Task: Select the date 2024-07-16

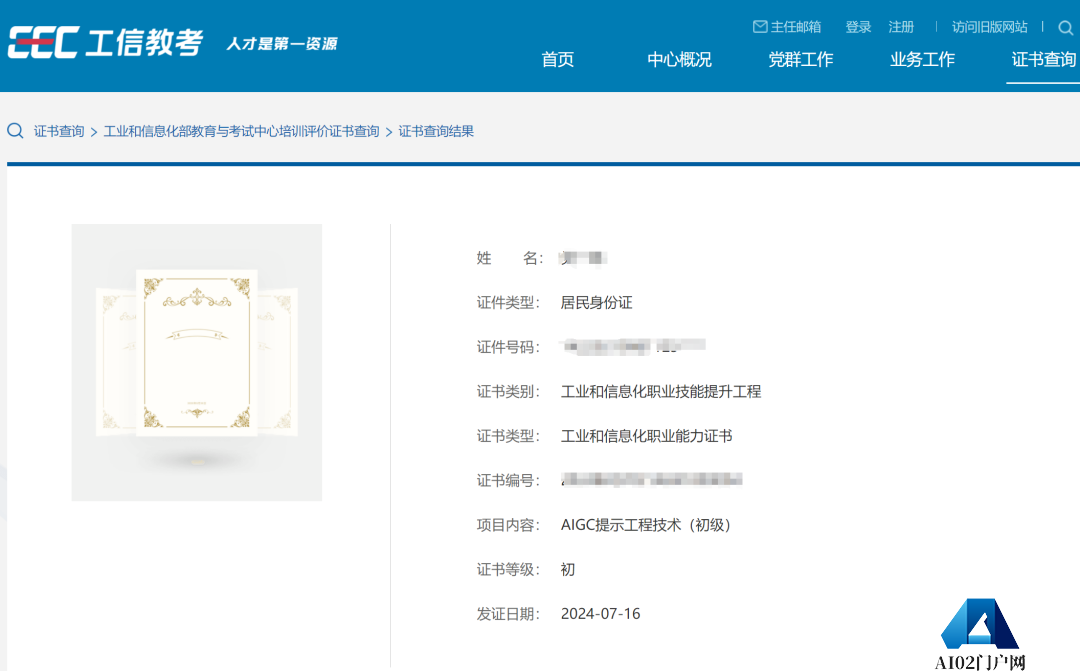Action: point(601,614)
